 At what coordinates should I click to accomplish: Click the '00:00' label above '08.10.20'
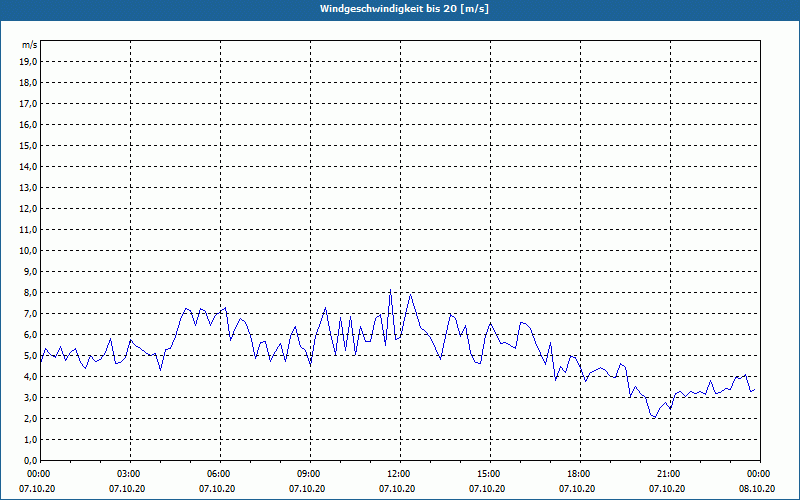point(760,474)
